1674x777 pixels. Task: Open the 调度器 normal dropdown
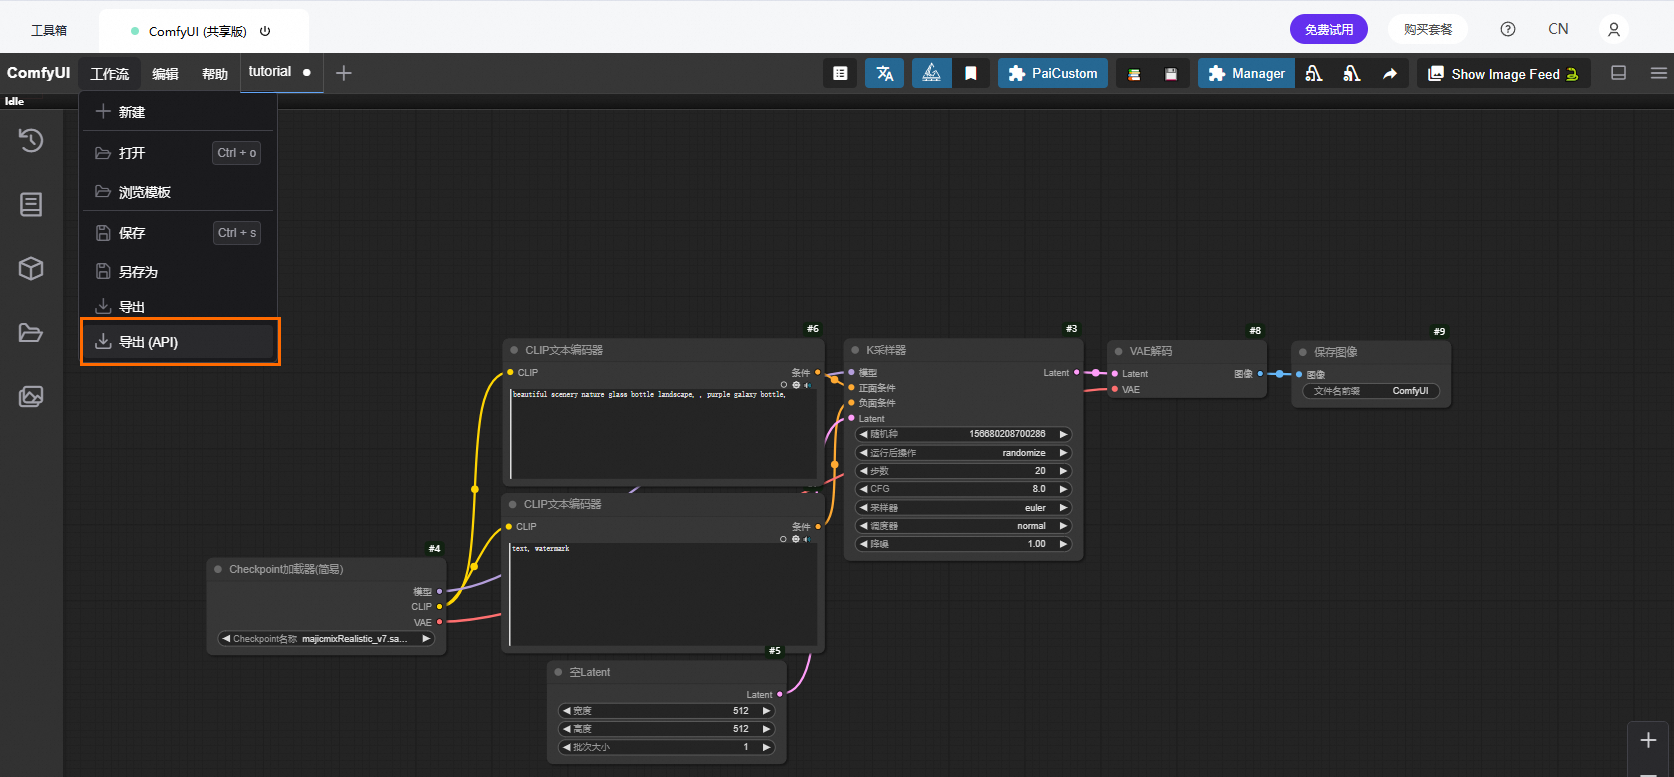[963, 526]
